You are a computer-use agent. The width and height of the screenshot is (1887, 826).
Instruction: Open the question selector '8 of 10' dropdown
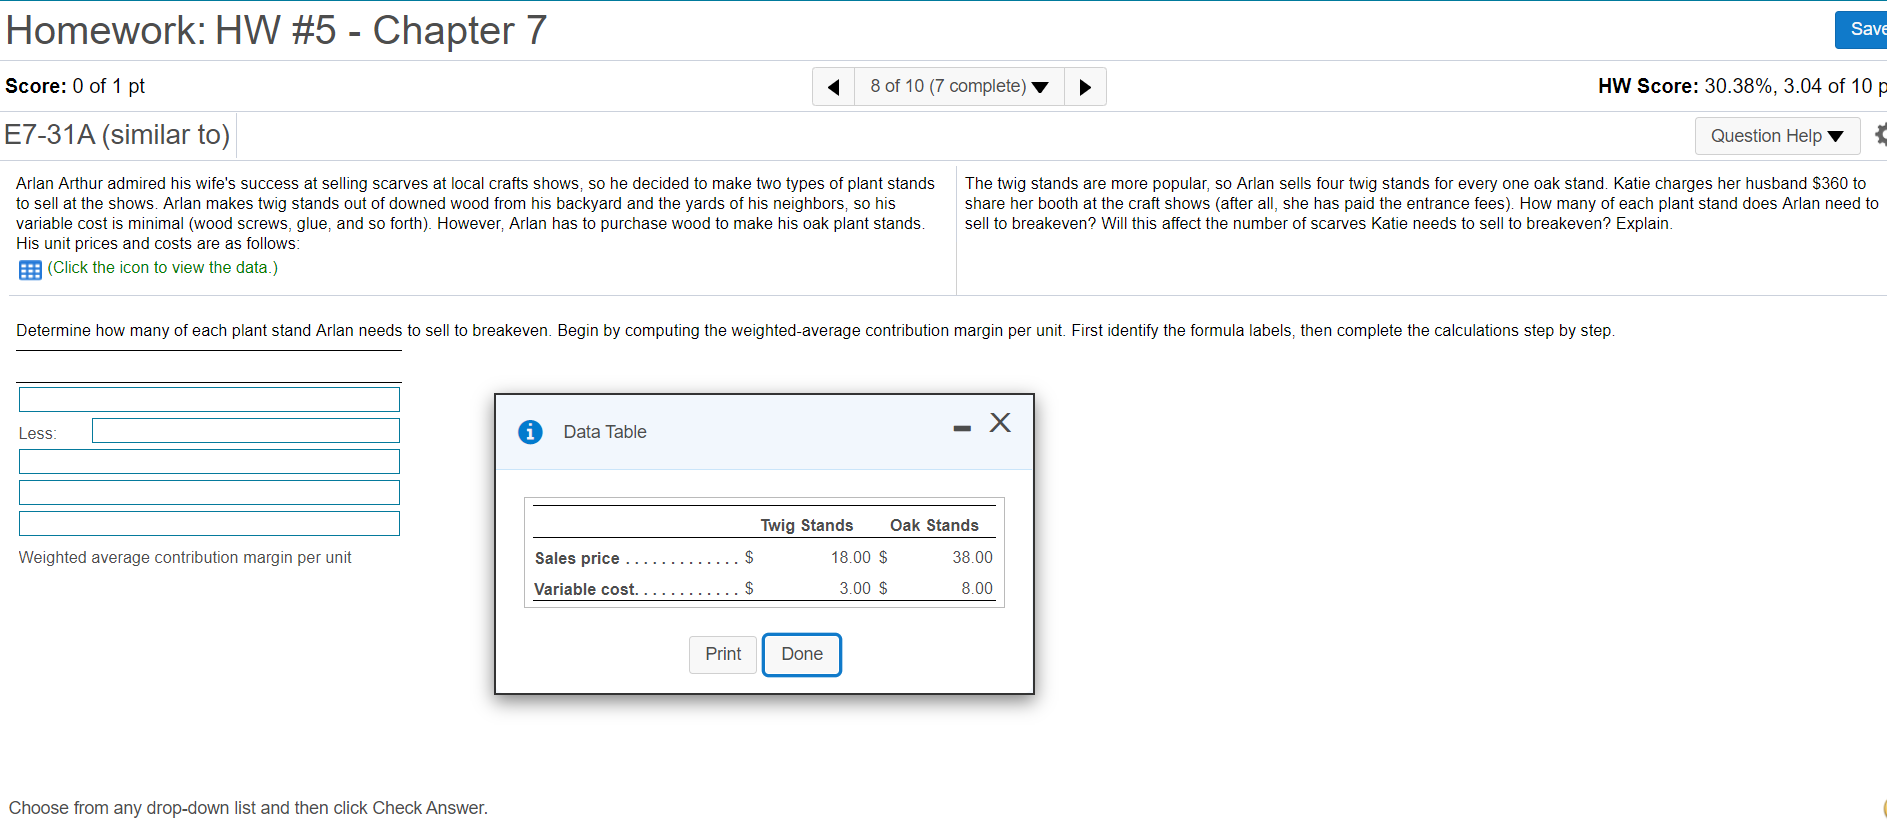(959, 87)
